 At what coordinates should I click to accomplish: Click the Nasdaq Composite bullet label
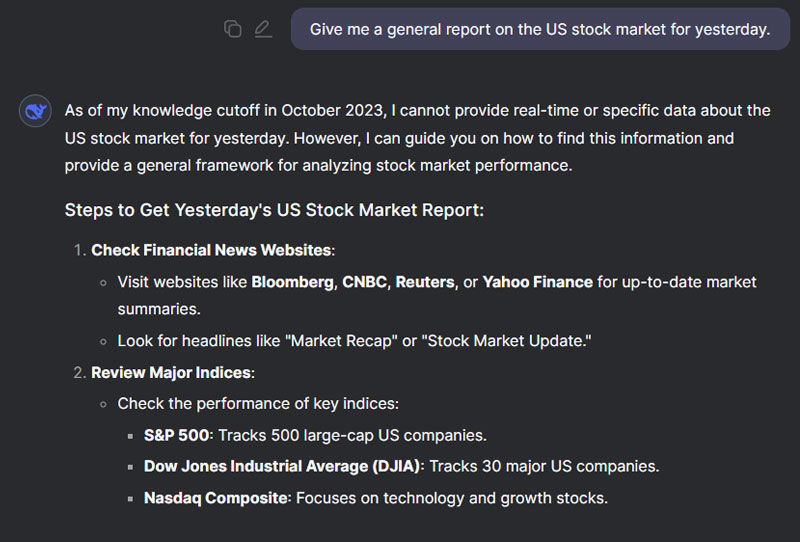tap(215, 497)
